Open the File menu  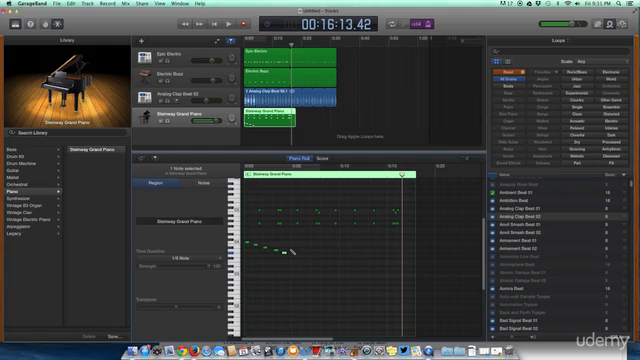coord(57,4)
